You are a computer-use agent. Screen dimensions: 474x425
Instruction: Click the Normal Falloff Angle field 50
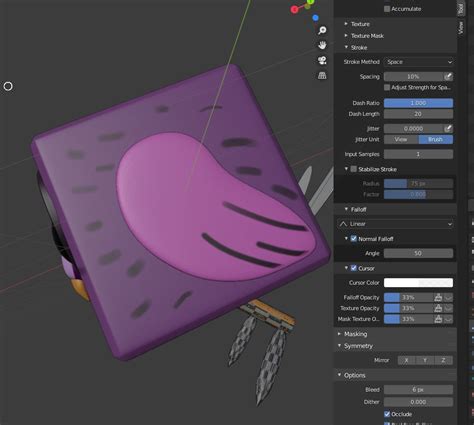[418, 253]
